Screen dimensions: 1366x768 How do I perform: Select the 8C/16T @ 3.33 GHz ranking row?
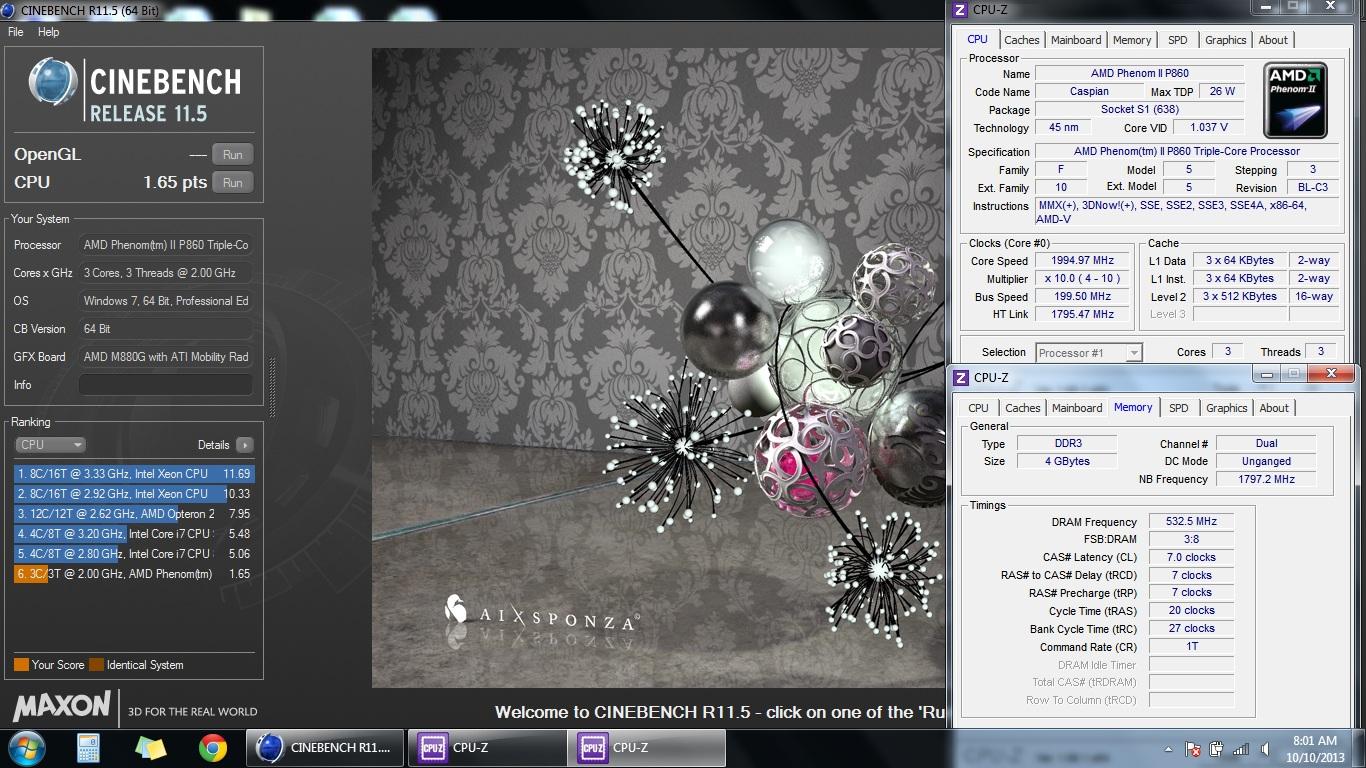coord(134,474)
